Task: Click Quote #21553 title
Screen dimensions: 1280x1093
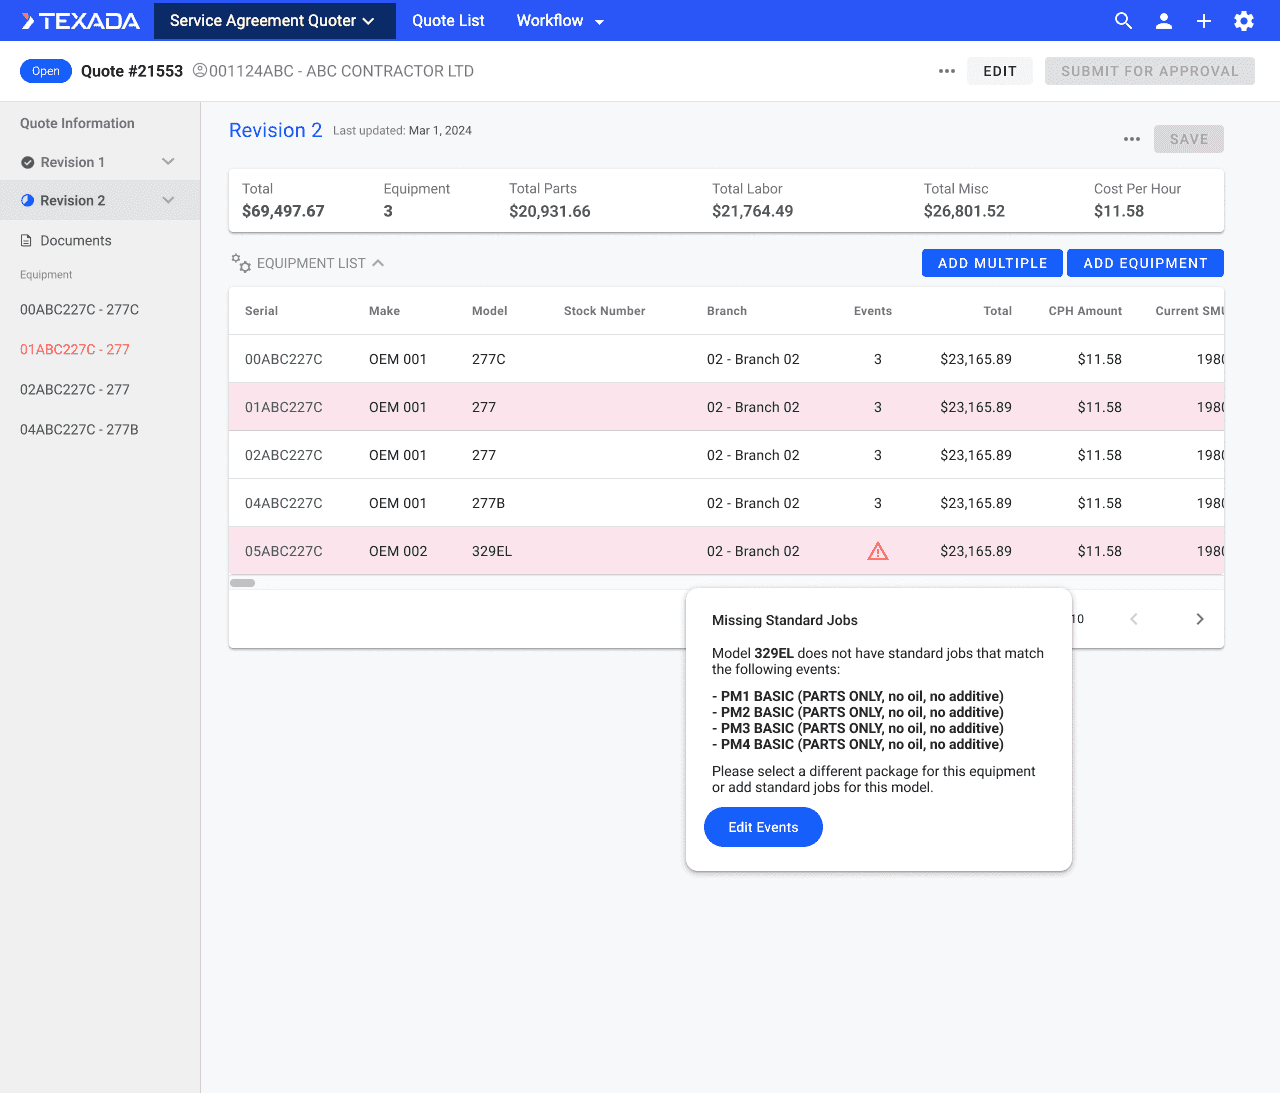Action: [132, 71]
